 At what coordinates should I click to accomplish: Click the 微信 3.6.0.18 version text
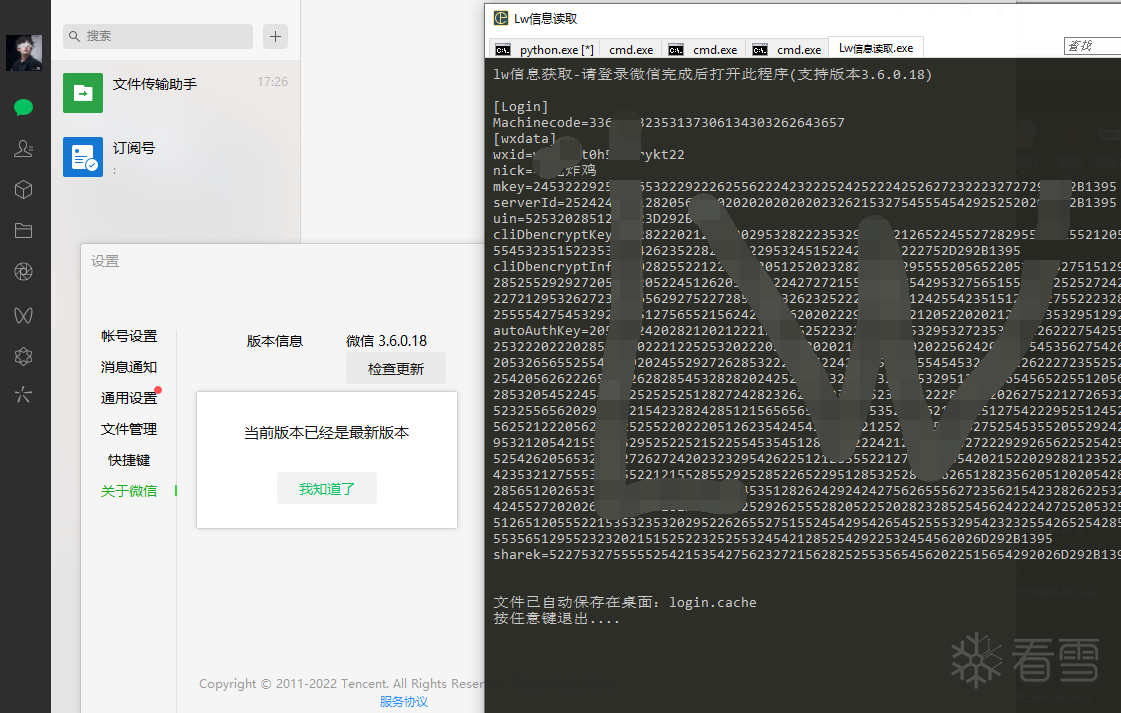tap(387, 340)
